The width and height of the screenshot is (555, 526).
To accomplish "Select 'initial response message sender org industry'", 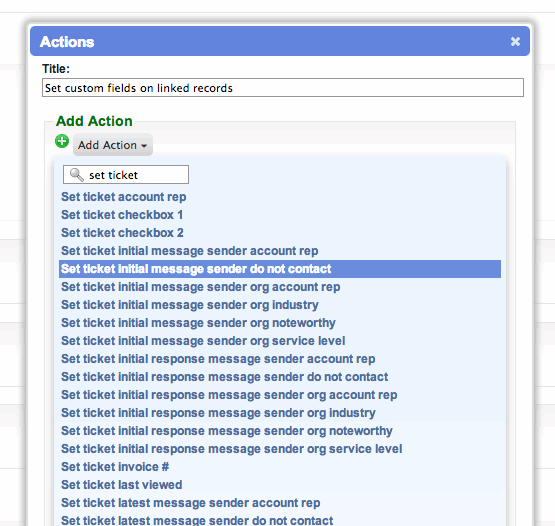I will tap(218, 413).
